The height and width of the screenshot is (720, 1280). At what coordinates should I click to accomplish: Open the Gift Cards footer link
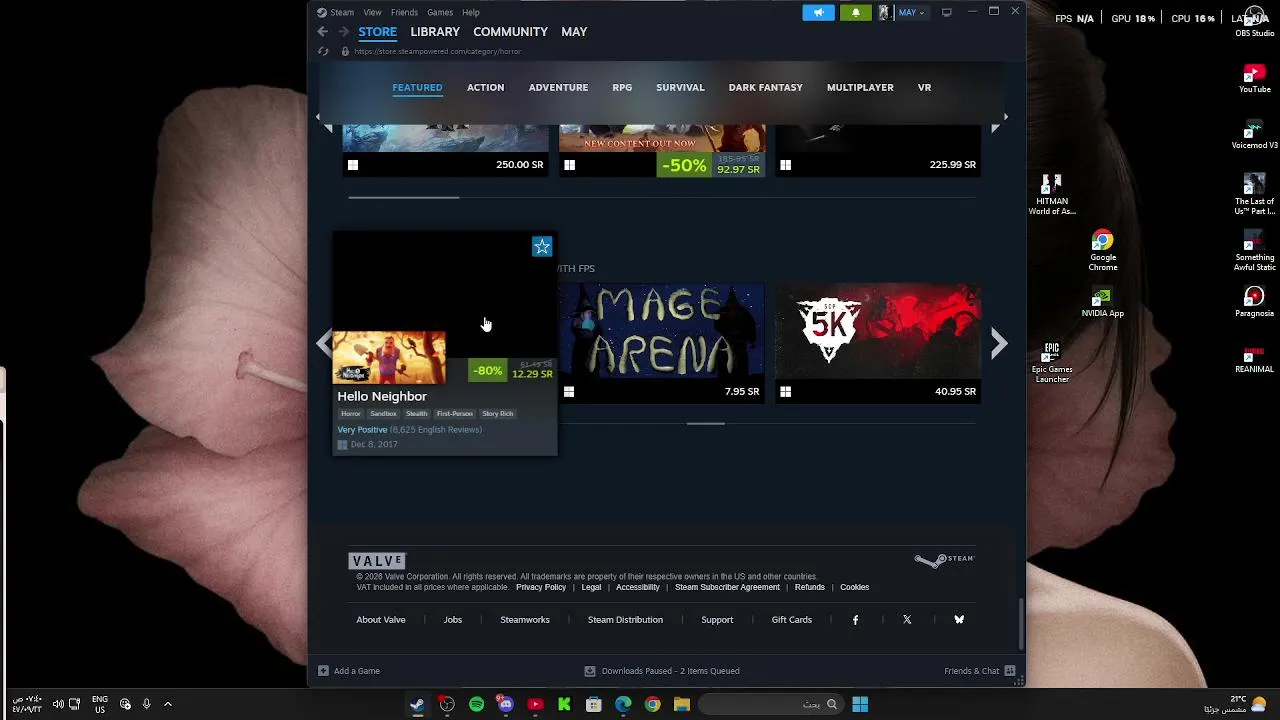click(x=791, y=620)
